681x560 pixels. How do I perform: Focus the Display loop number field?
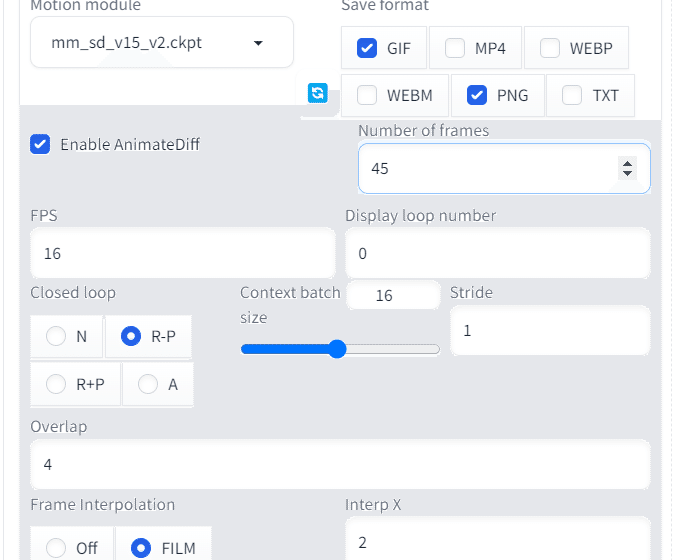(497, 254)
